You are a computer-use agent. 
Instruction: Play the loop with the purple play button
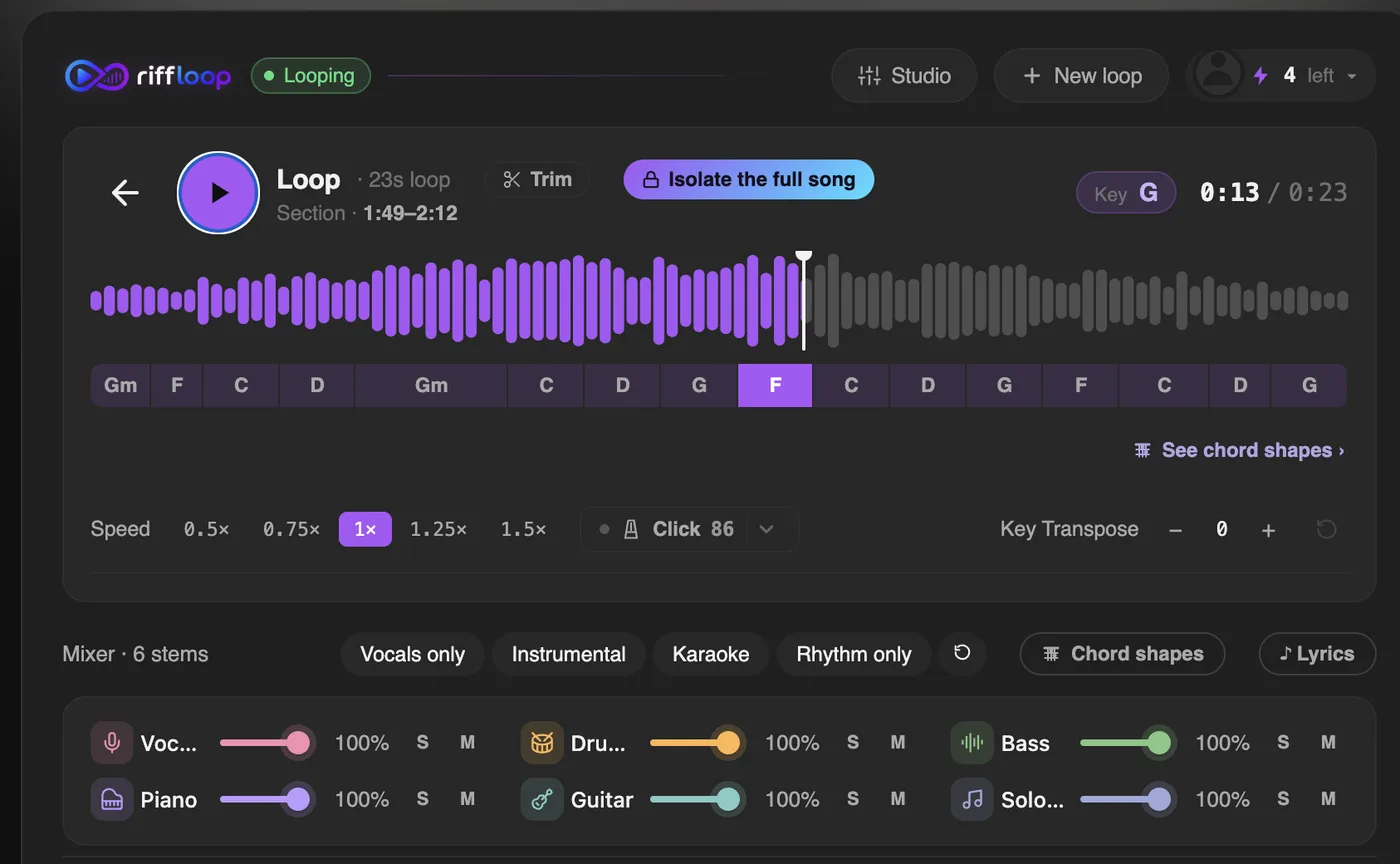point(218,193)
